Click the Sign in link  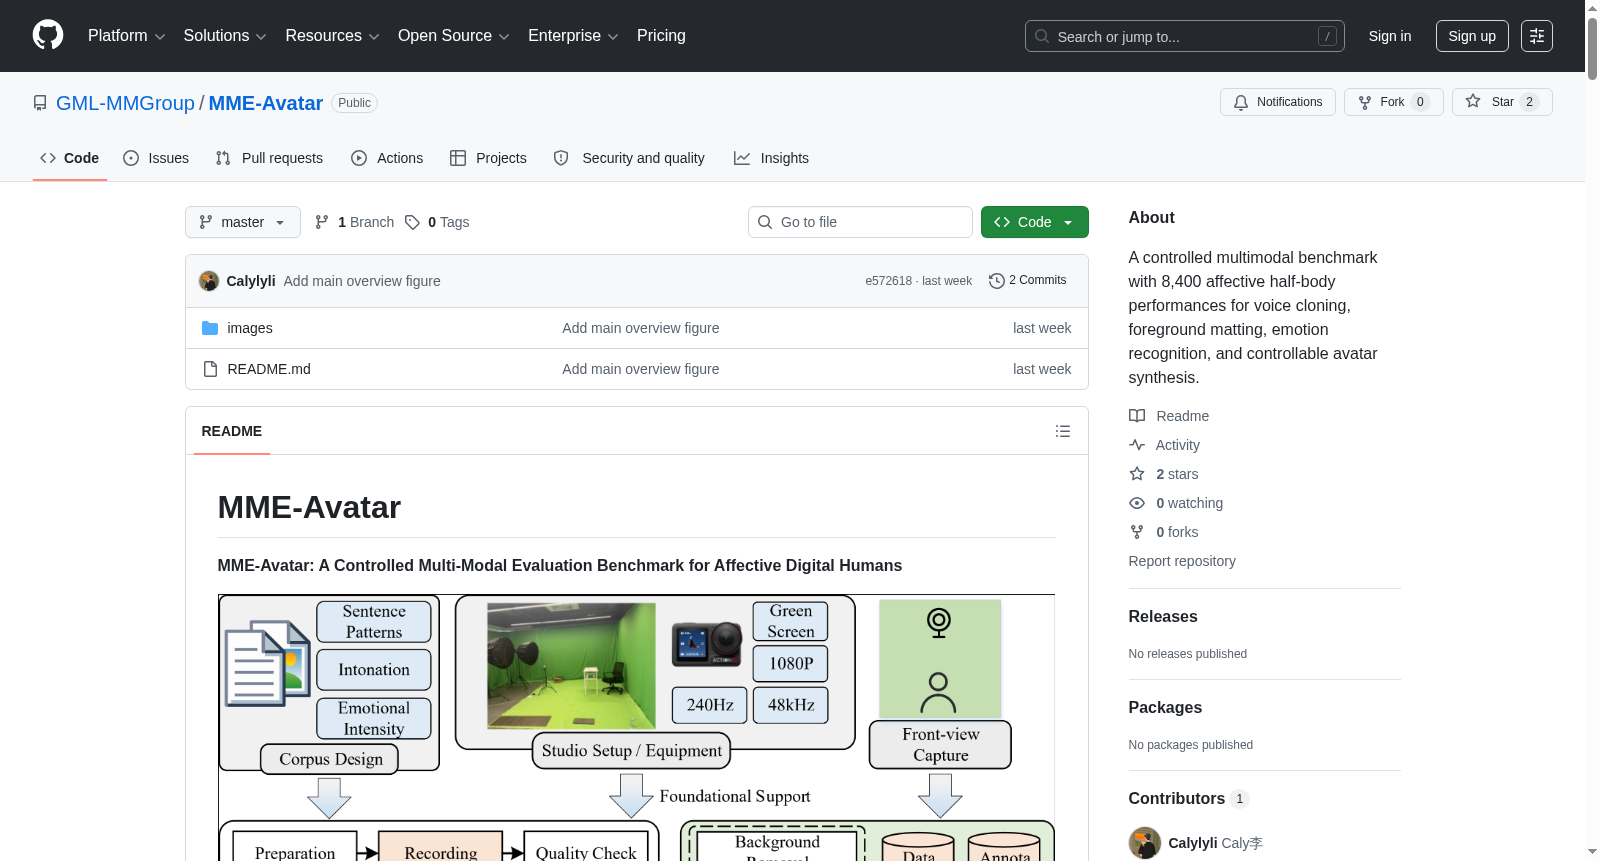[x=1390, y=36]
